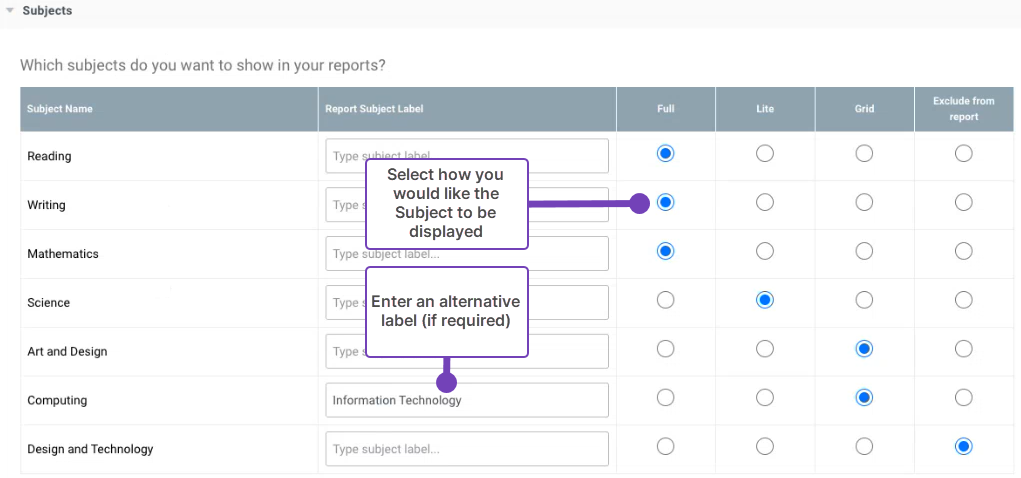Click the Reading subject label field
Image resolution: width=1021 pixels, height=478 pixels.
pyautogui.click(x=466, y=156)
